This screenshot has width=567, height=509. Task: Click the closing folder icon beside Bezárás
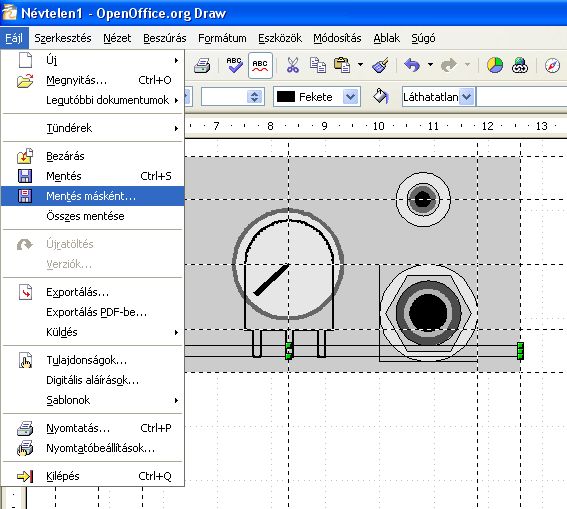tap(25, 156)
